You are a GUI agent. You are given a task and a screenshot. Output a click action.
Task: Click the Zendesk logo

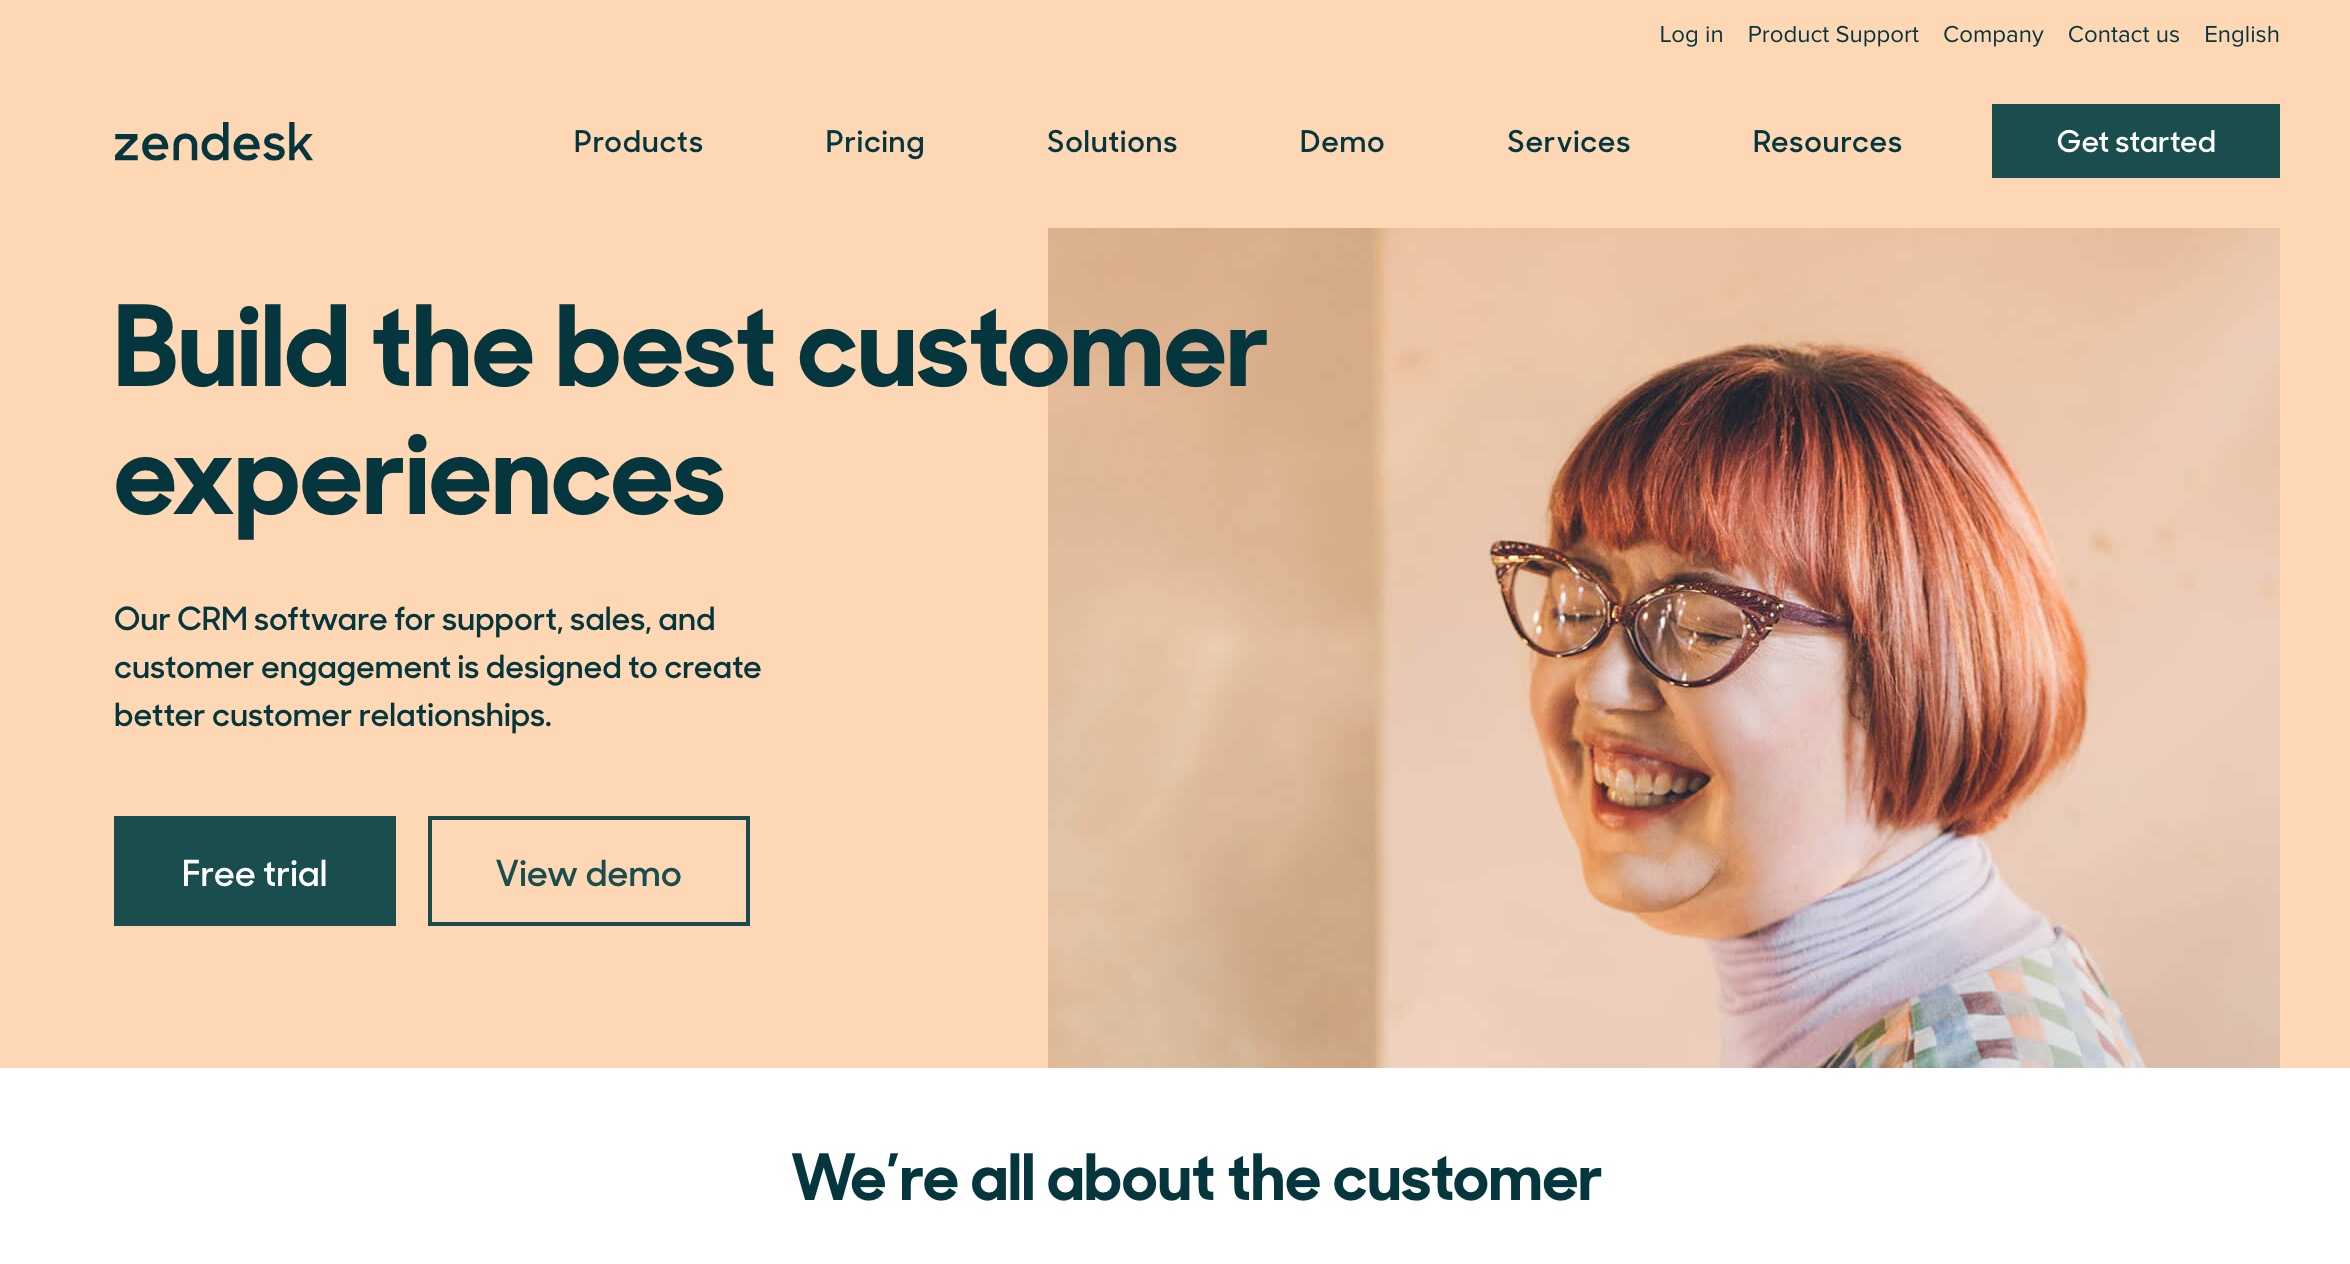[x=213, y=143]
